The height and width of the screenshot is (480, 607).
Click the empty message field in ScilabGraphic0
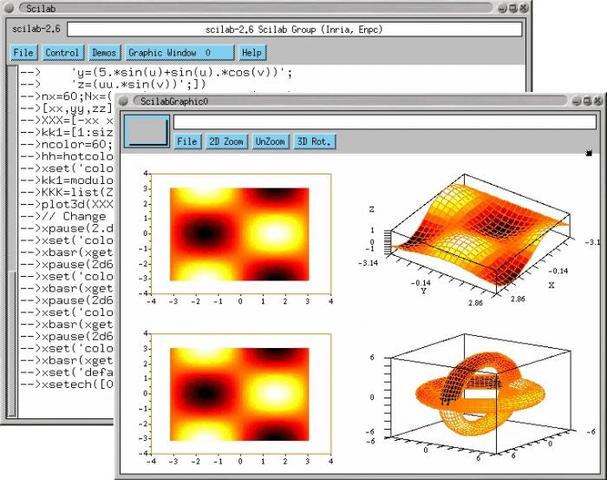(385, 122)
